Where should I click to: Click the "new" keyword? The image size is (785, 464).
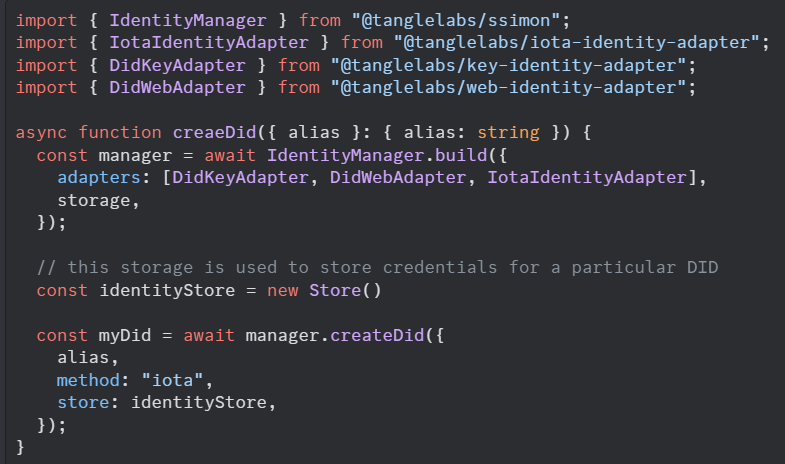282,290
